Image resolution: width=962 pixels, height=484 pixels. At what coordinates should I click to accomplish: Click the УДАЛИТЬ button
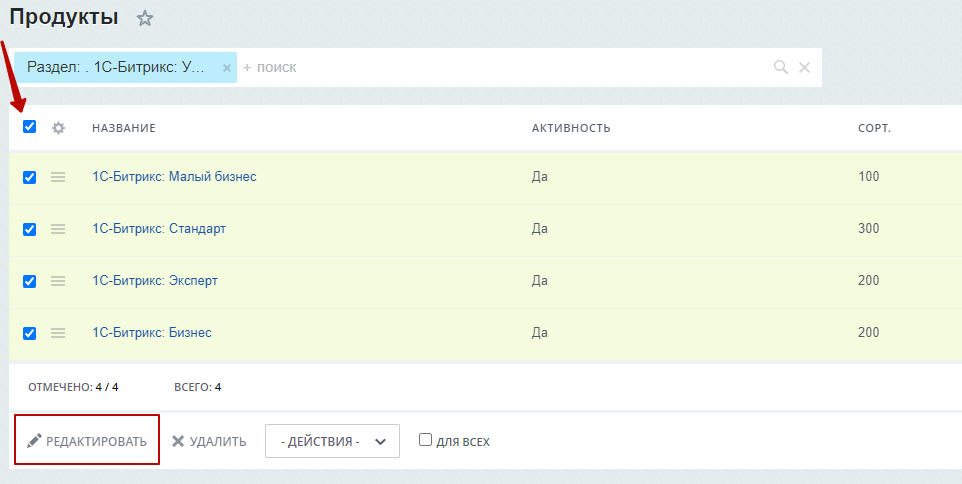[209, 442]
